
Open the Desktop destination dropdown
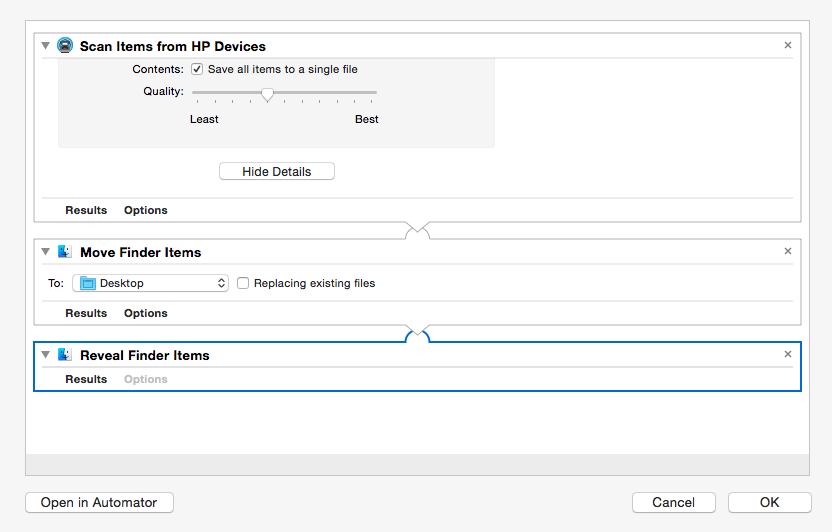[150, 283]
